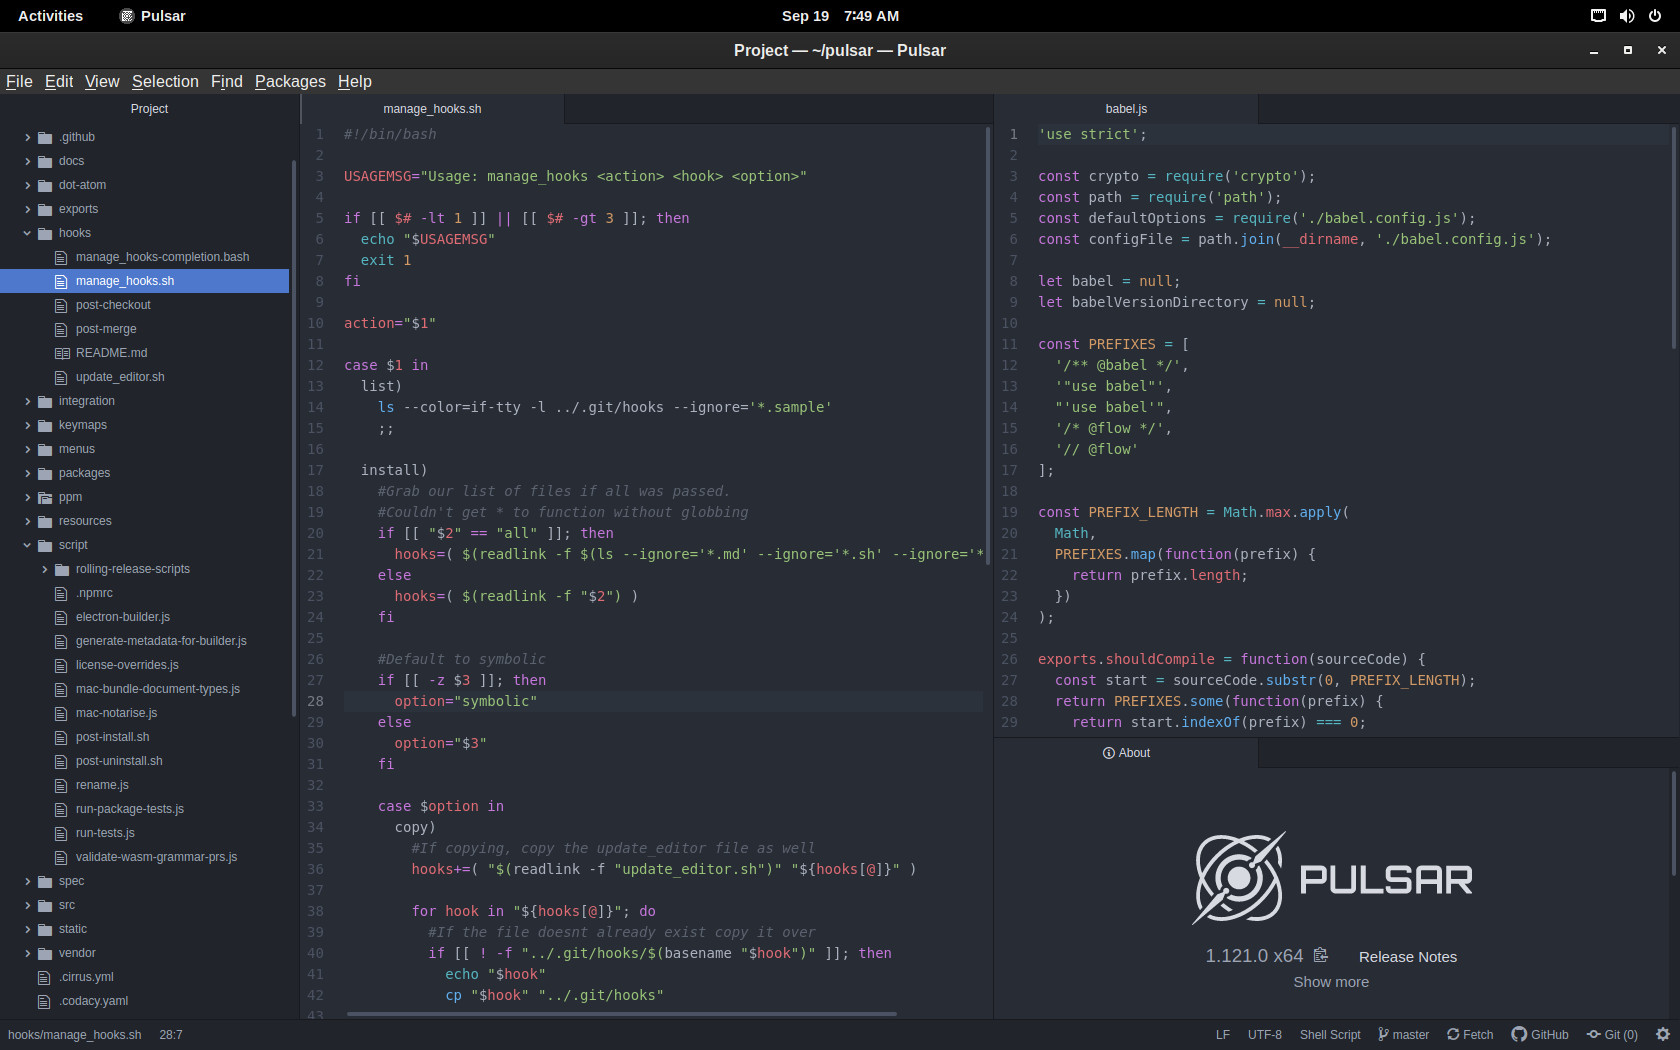Open validate-wasm-grammar-prs.js in the tree
The image size is (1680, 1050).
(156, 857)
